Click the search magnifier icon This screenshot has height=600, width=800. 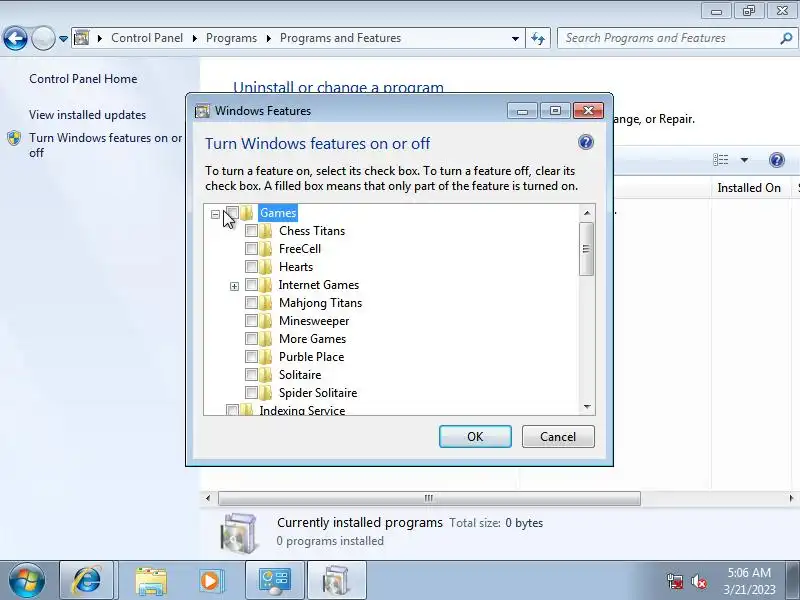pyautogui.click(x=786, y=38)
